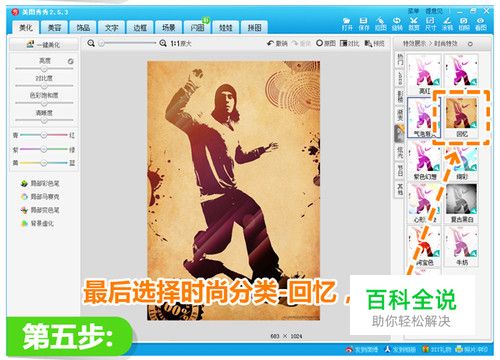Click the 清晰度 (sharpness) slider handle
The image size is (500, 360).
pyautogui.click(x=44, y=121)
